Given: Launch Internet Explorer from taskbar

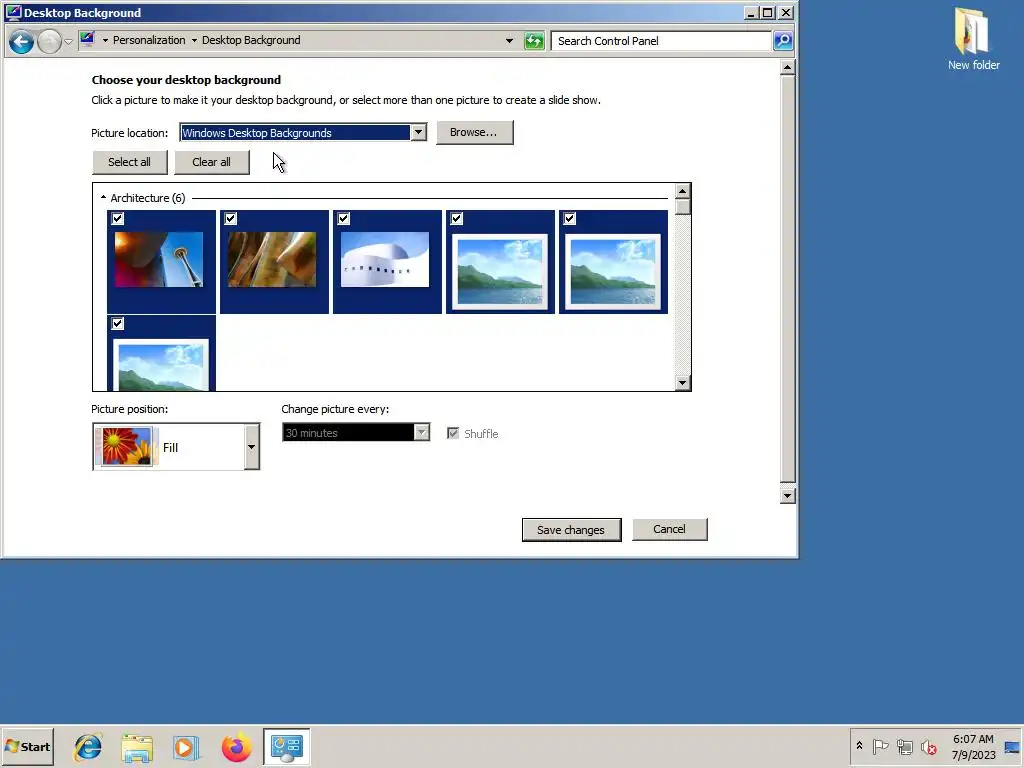Looking at the screenshot, I should point(88,747).
